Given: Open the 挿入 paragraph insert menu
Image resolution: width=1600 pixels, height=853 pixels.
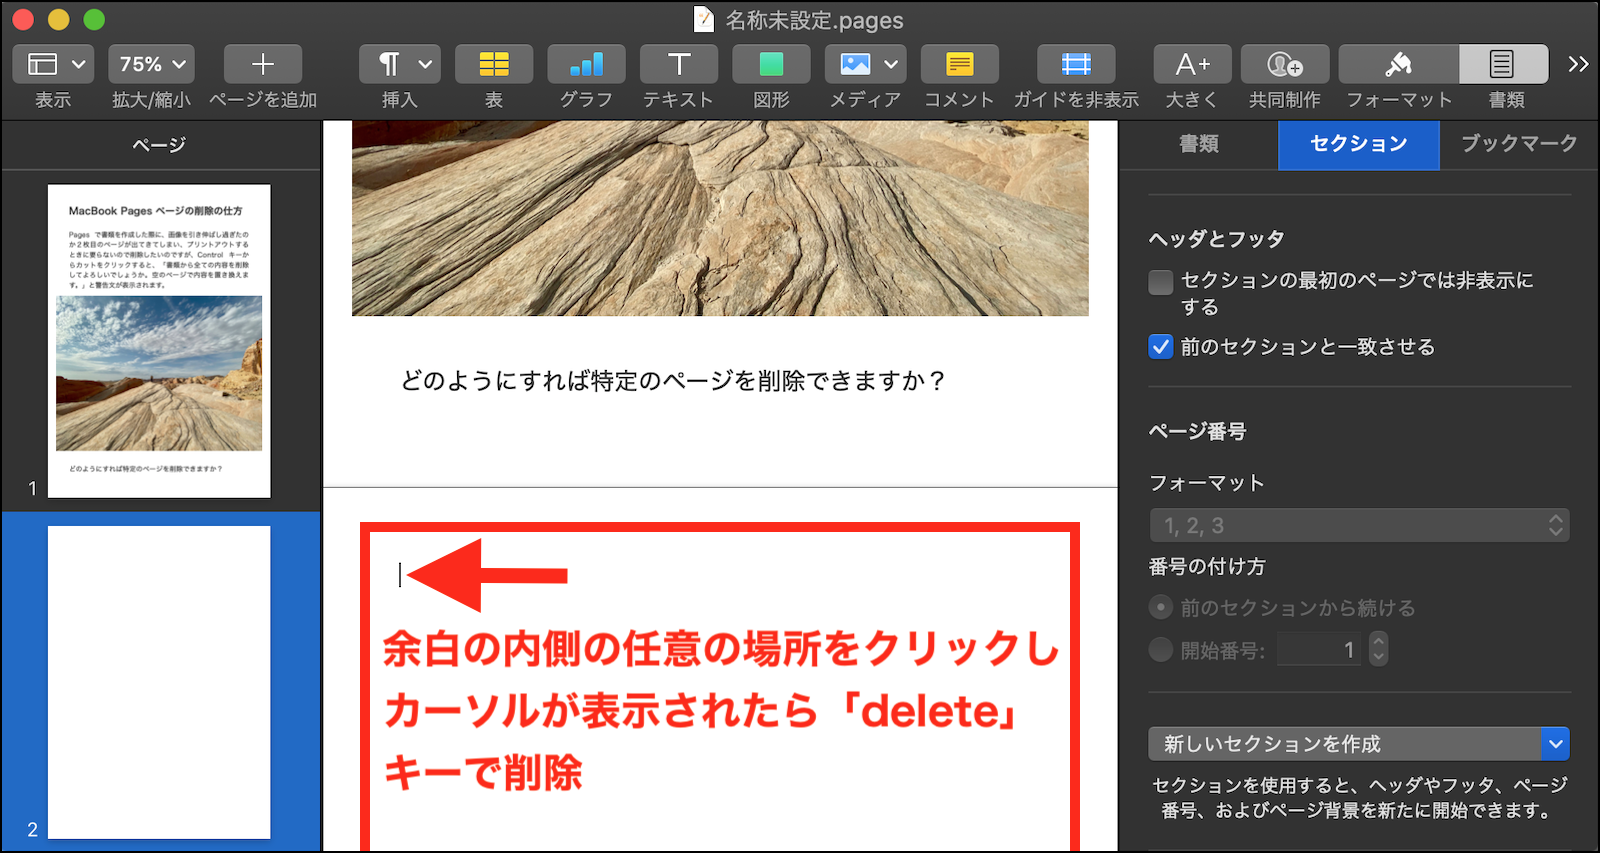Looking at the screenshot, I should click(400, 64).
